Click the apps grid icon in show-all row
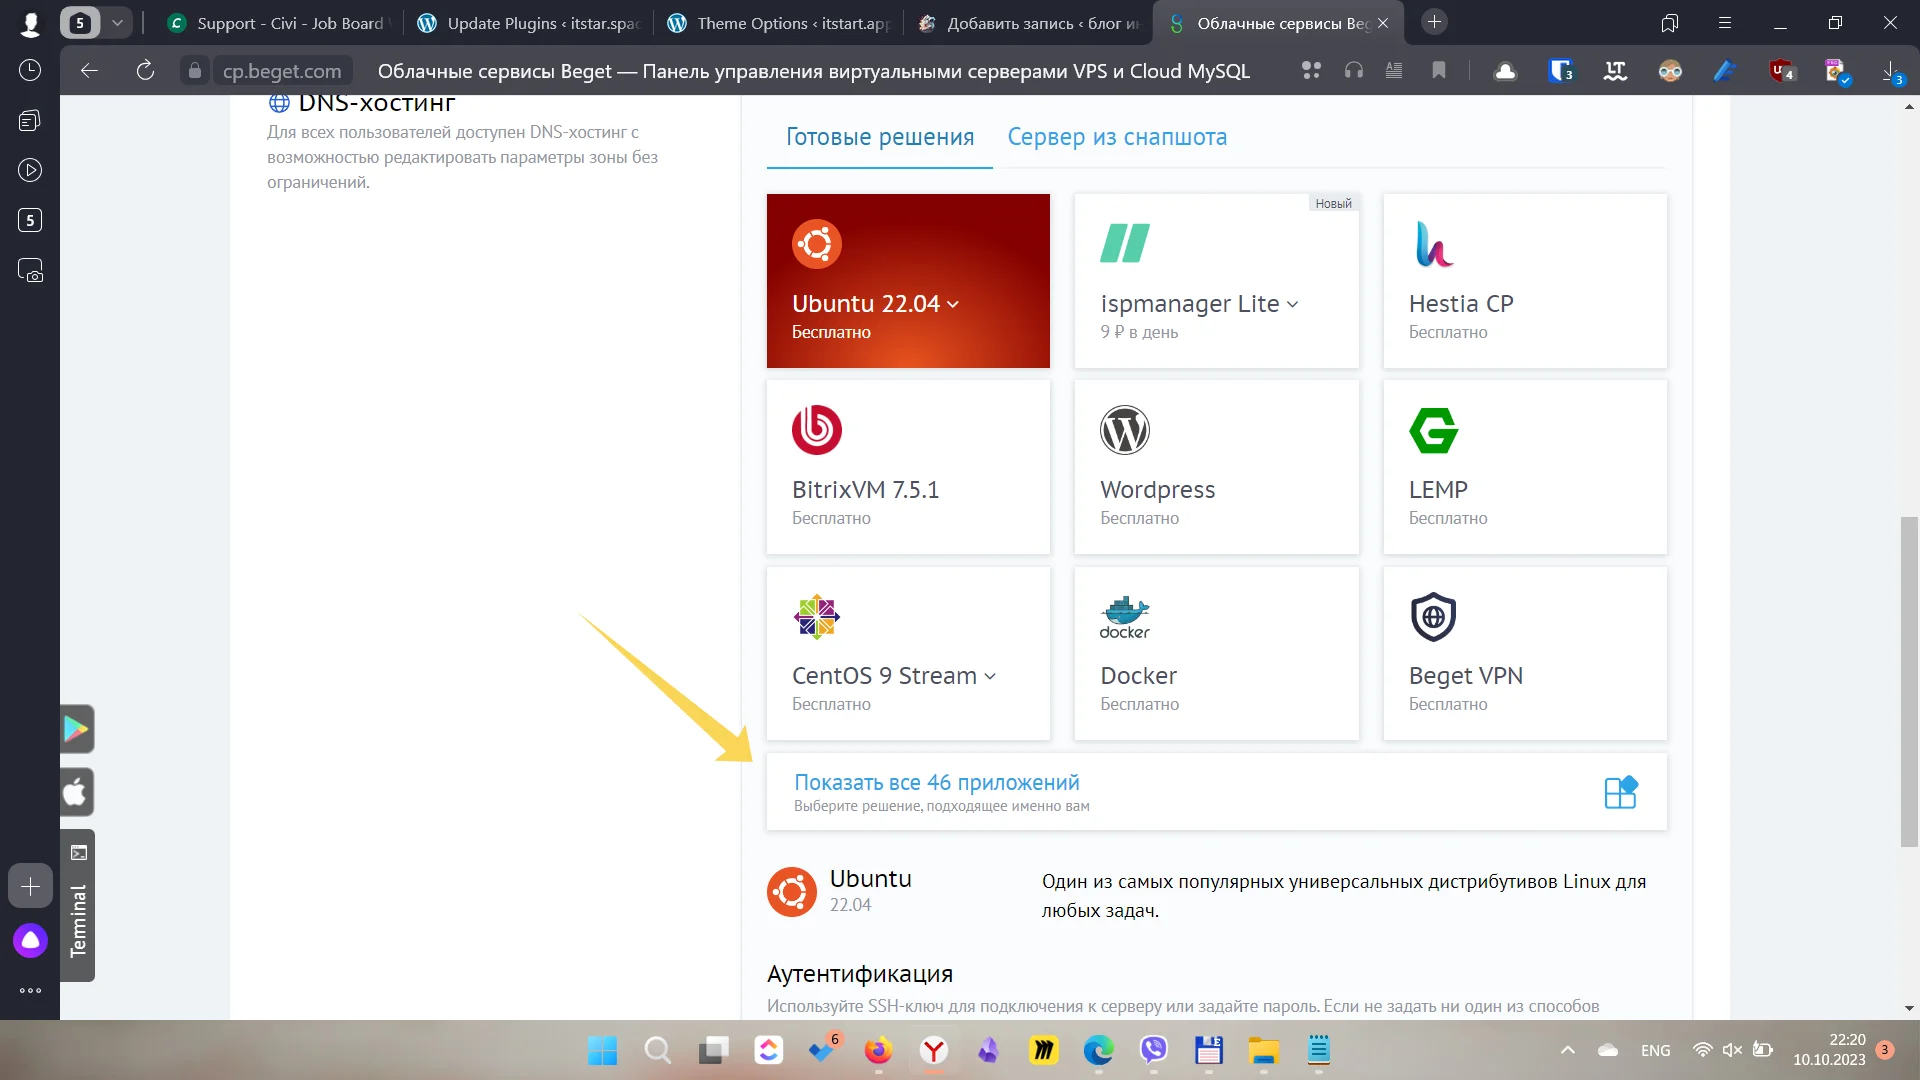Image resolution: width=1920 pixels, height=1080 pixels. click(x=1620, y=792)
